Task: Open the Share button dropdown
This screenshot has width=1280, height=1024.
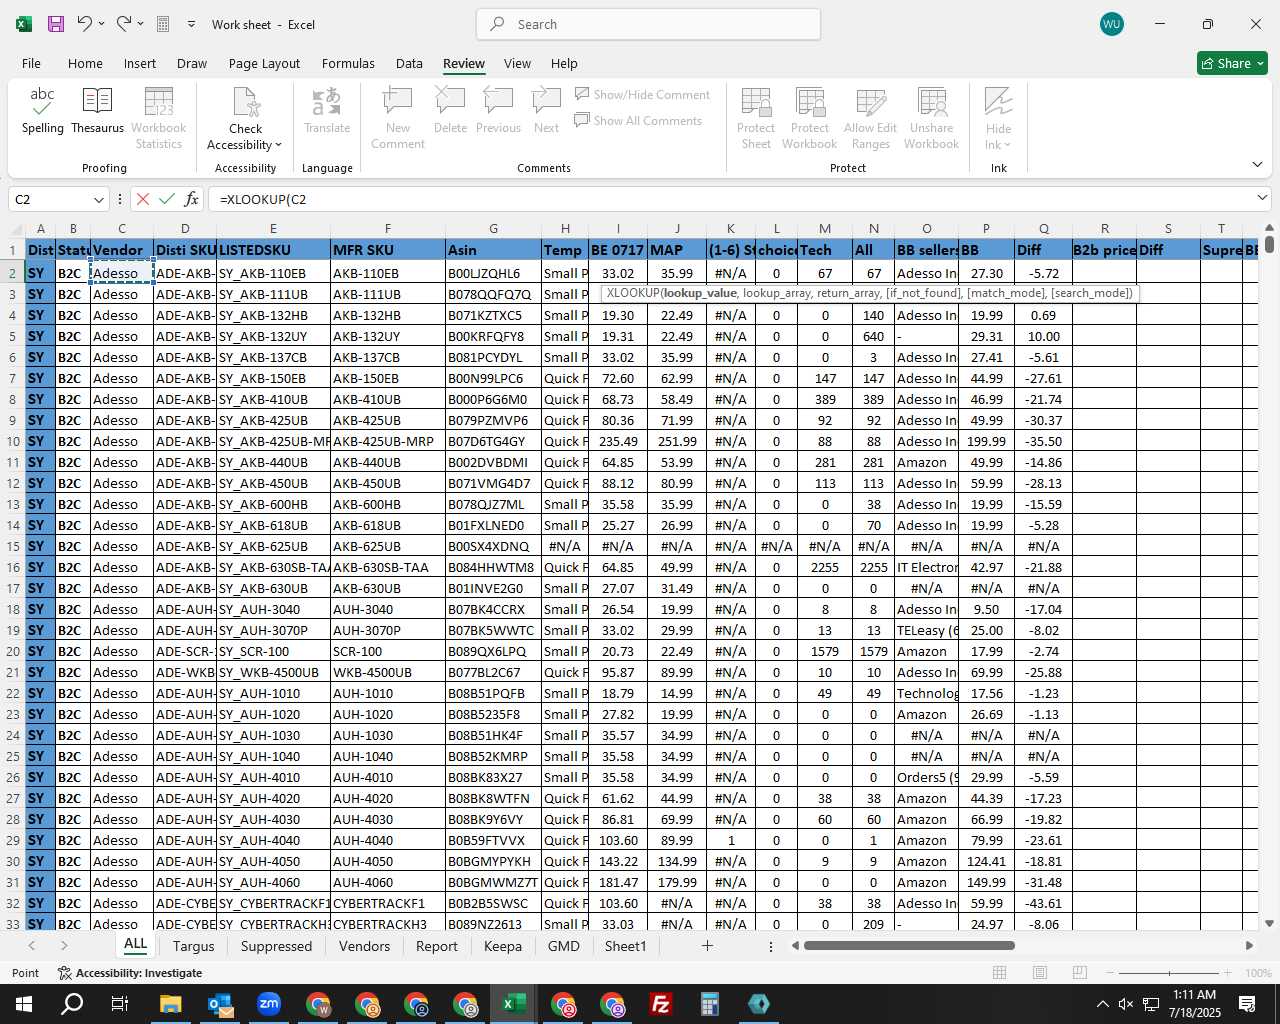Action: point(1260,63)
